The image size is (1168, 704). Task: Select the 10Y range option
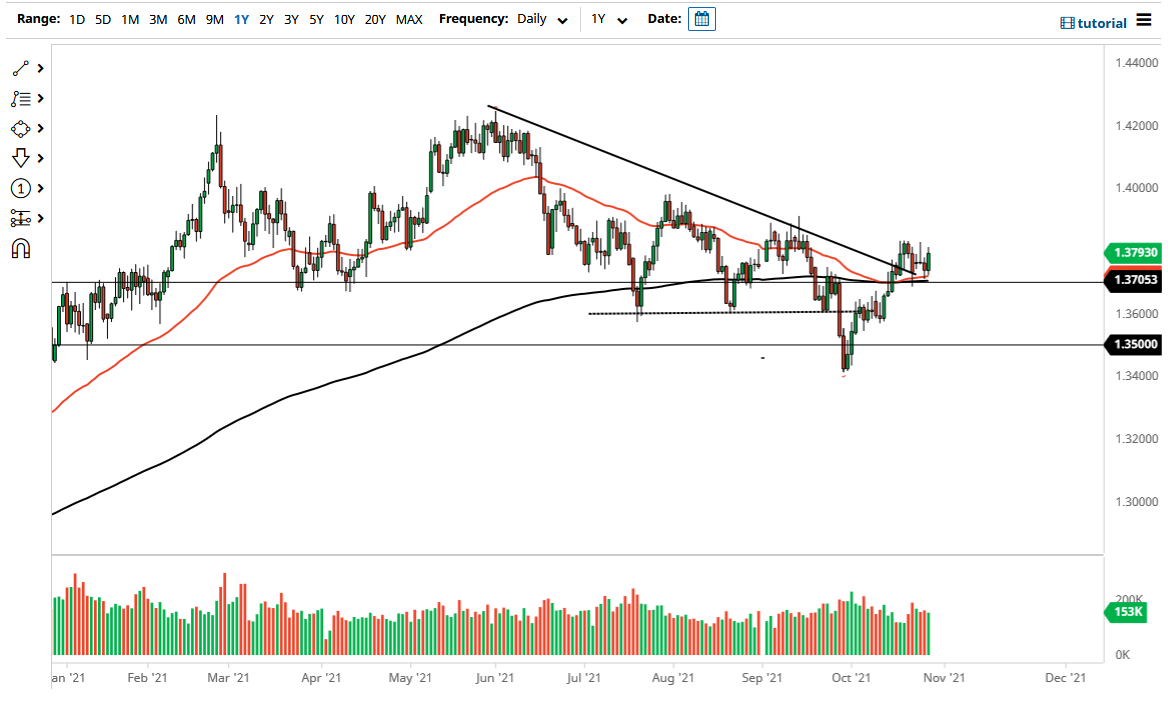pyautogui.click(x=344, y=18)
